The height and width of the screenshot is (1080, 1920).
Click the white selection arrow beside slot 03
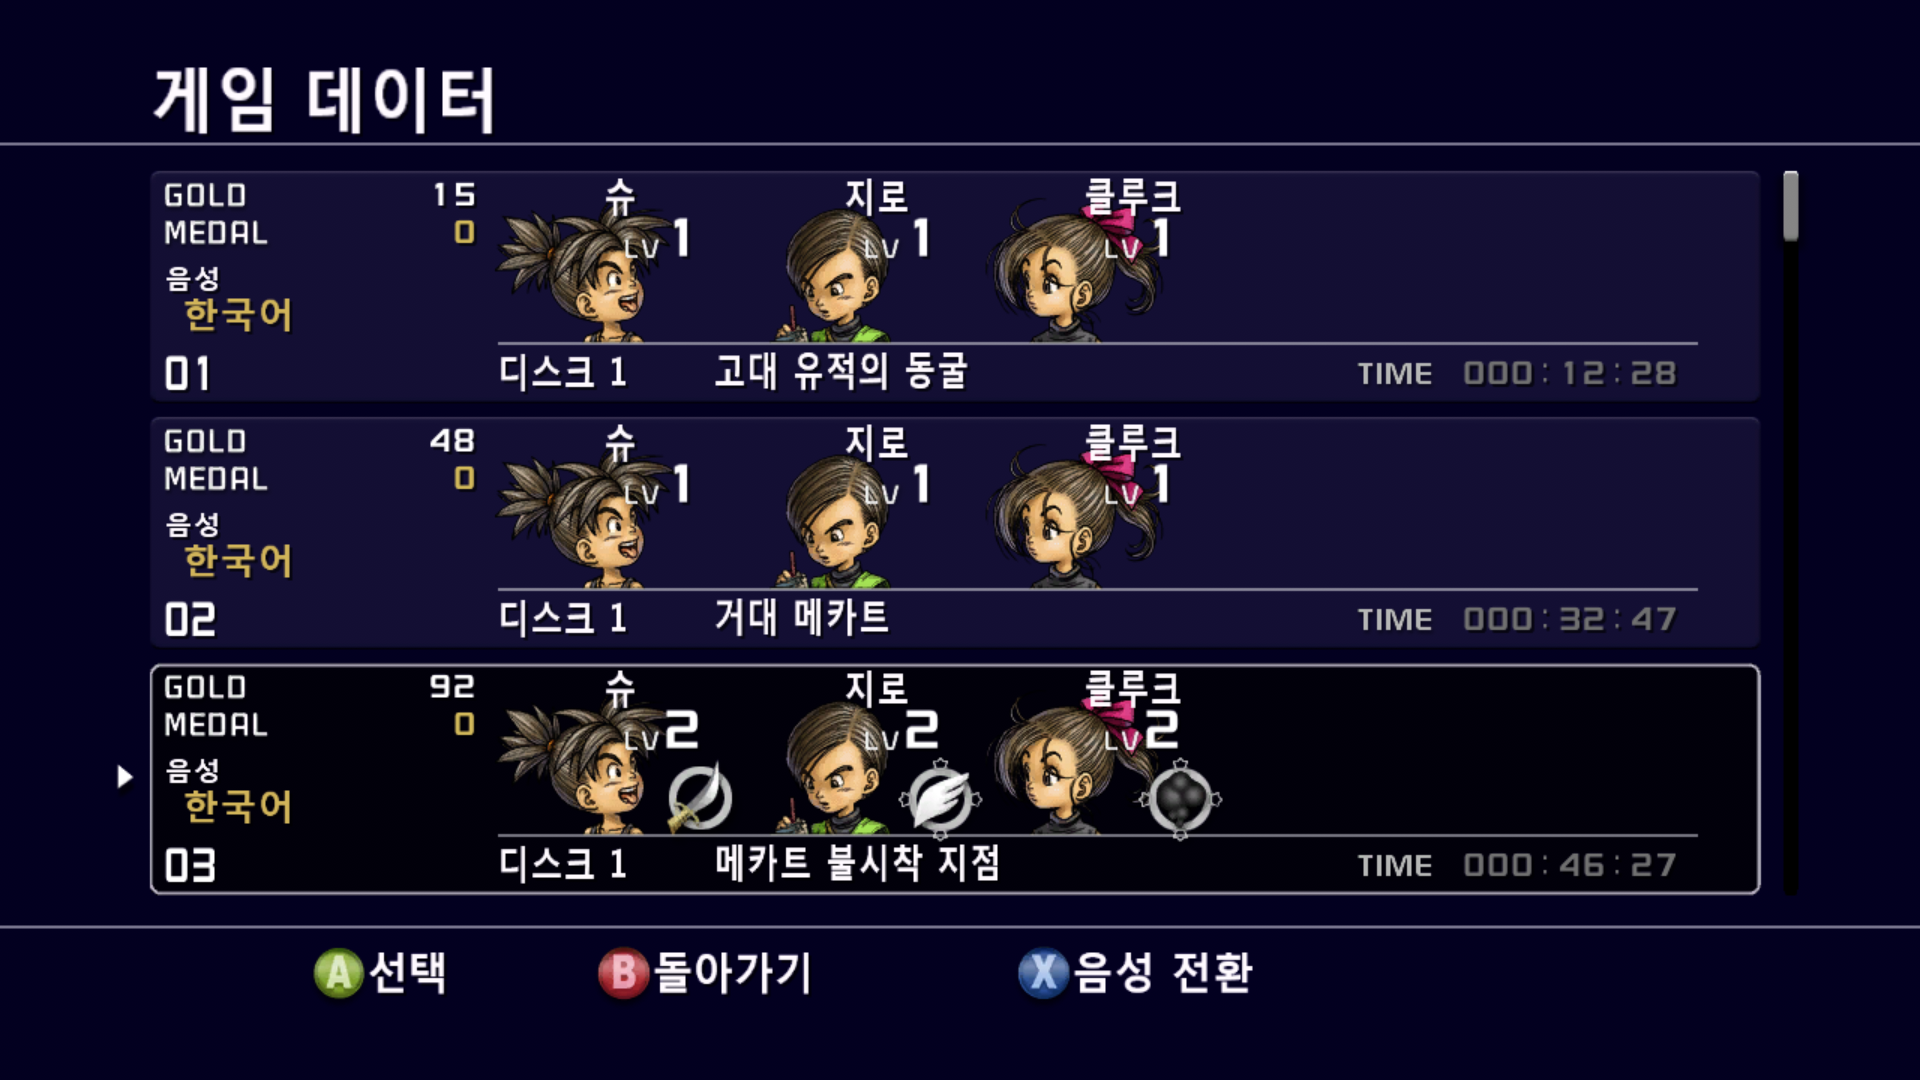pyautogui.click(x=124, y=777)
